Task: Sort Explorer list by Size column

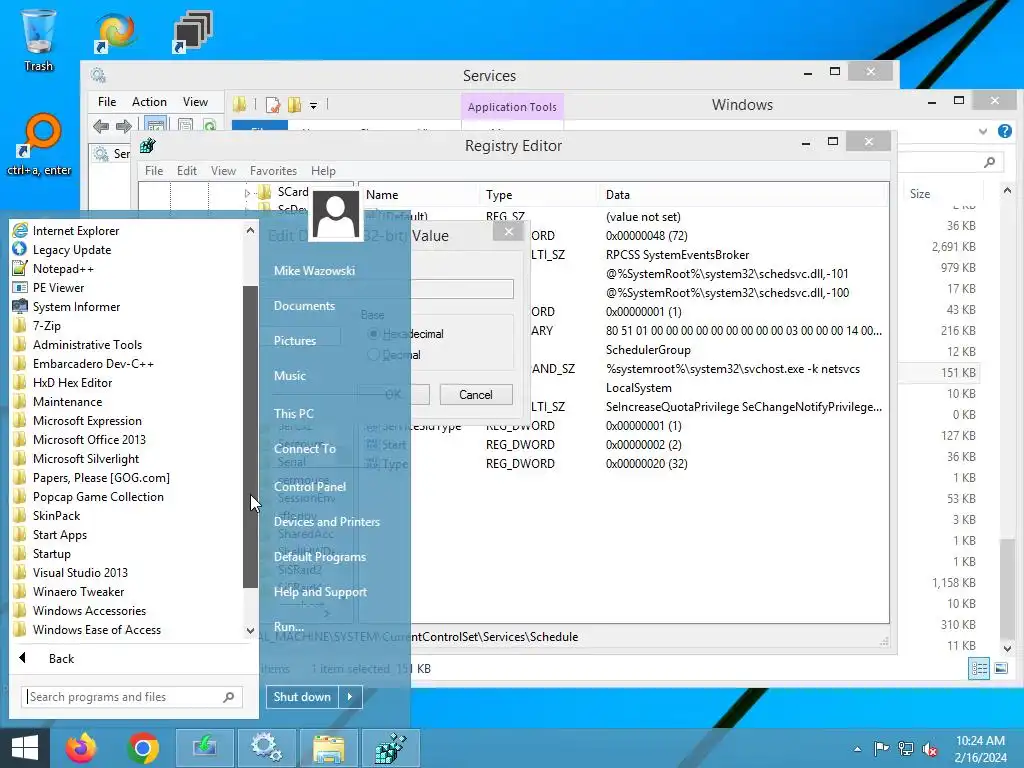Action: coord(920,193)
